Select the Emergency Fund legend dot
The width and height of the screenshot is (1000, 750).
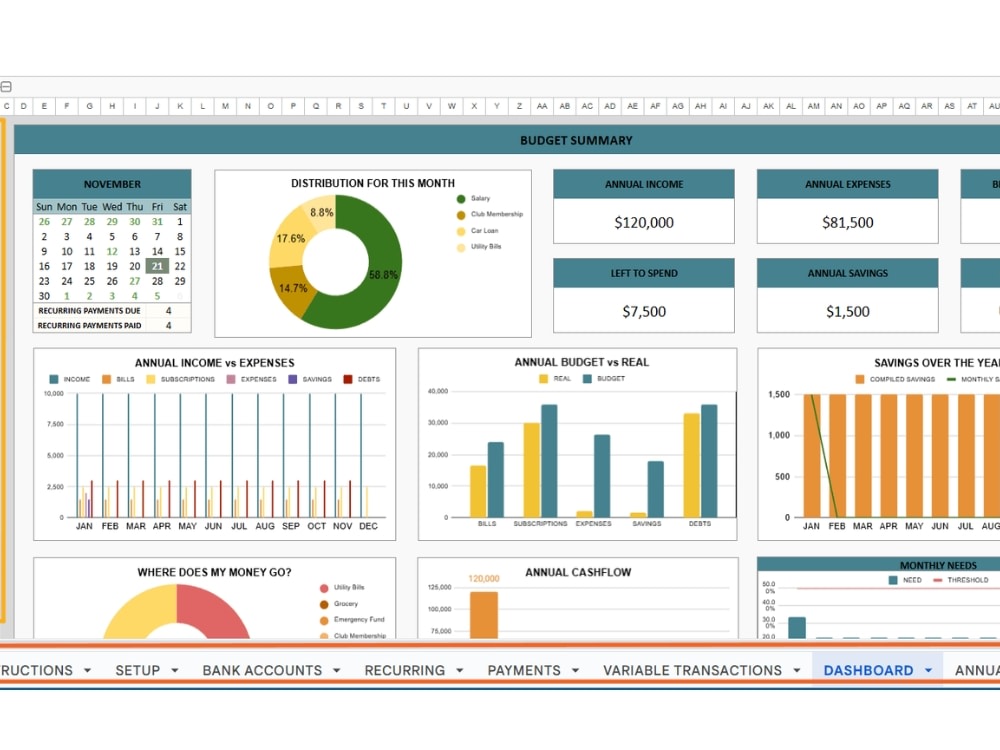coord(324,620)
